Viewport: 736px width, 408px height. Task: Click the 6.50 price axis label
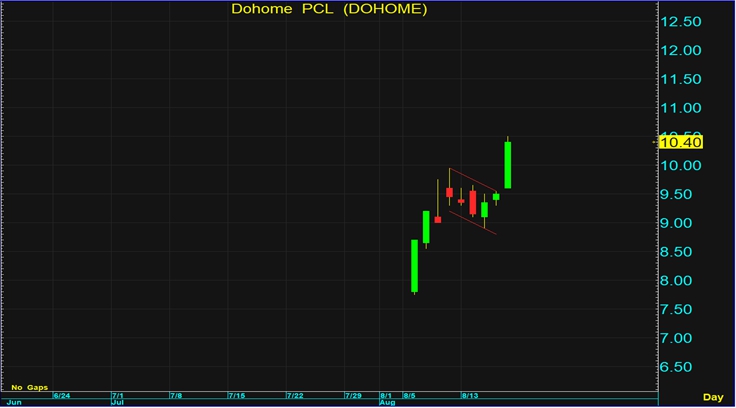[676, 367]
